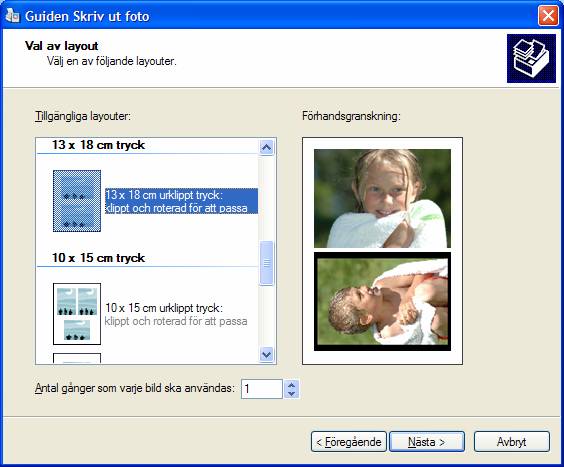Screen dimensions: 564x467
Task: Click the partially visible layout thumbnail at list bottom
Action: coord(77,358)
